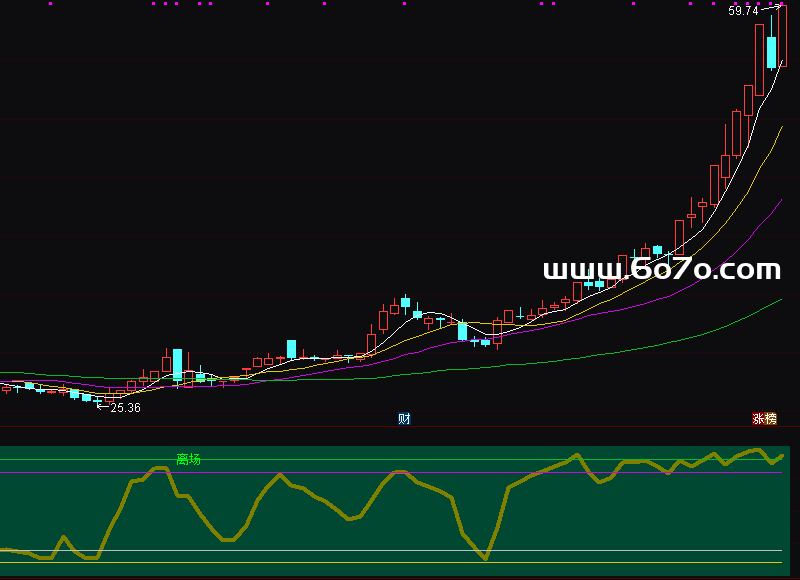
Task: Click the white horizontal line in indicator panel
Action: 400,551
